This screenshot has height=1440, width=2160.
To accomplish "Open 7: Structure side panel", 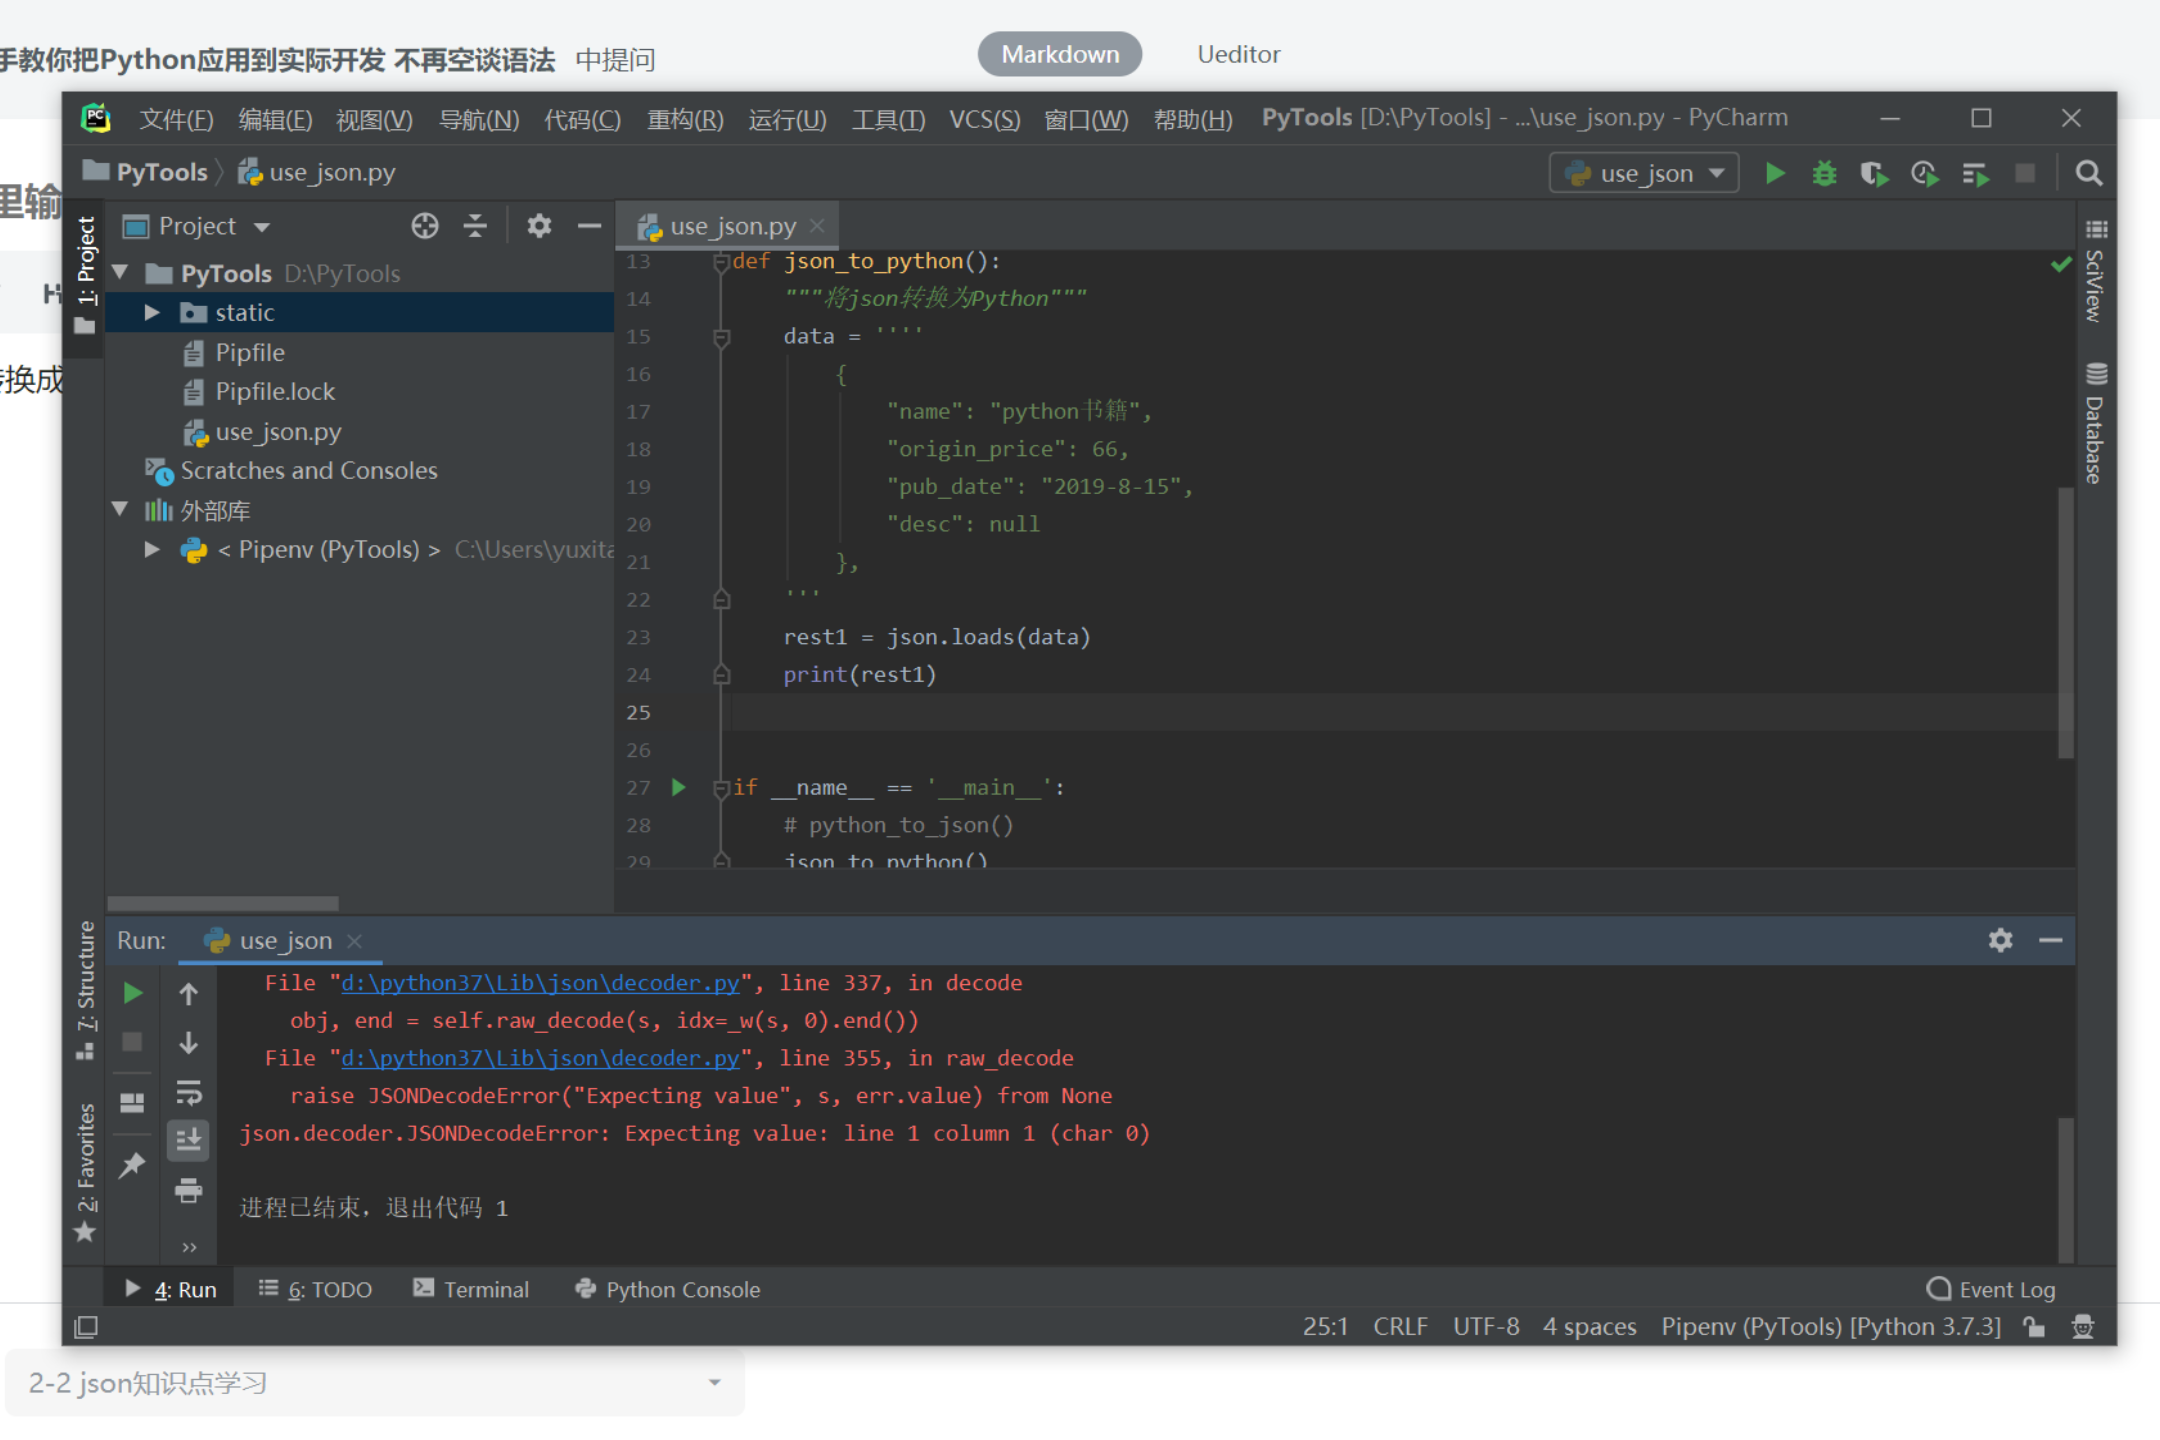I will tap(86, 990).
